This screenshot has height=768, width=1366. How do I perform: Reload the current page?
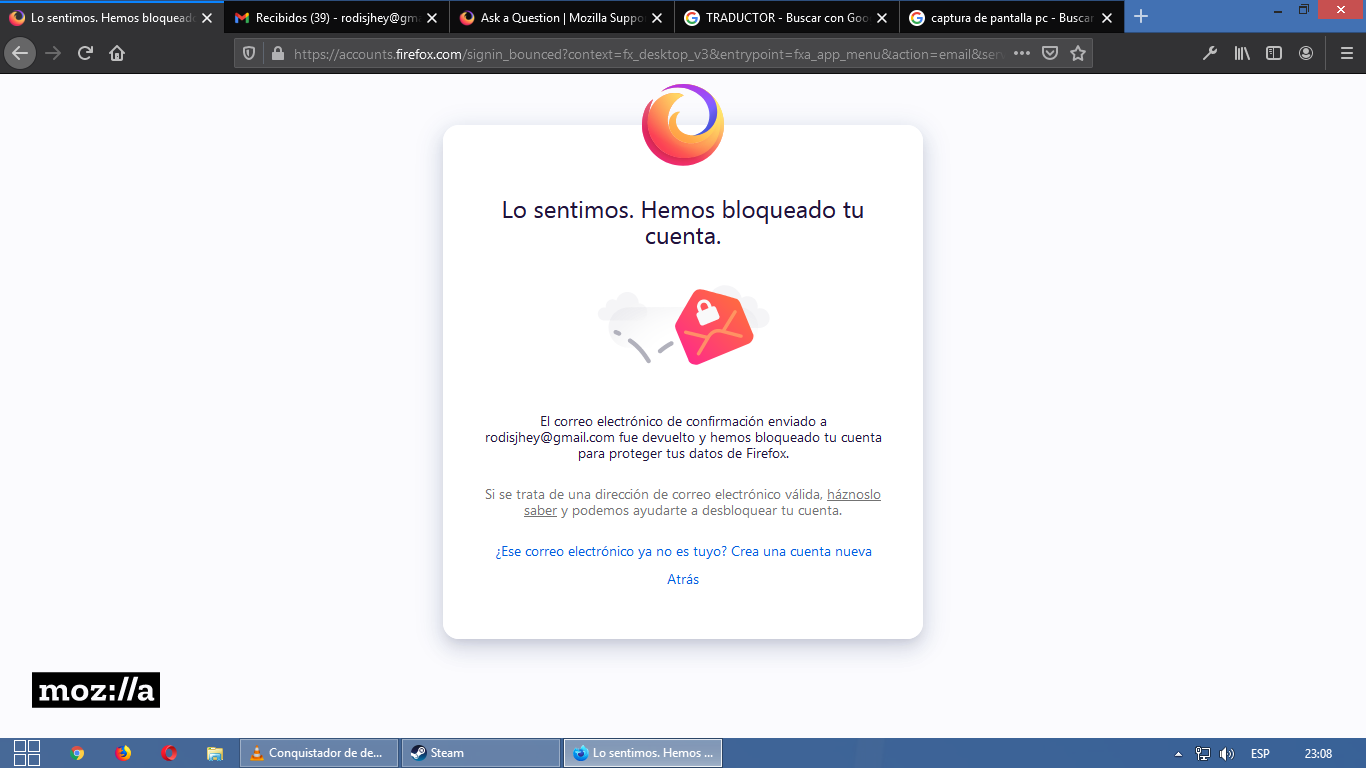pos(85,53)
